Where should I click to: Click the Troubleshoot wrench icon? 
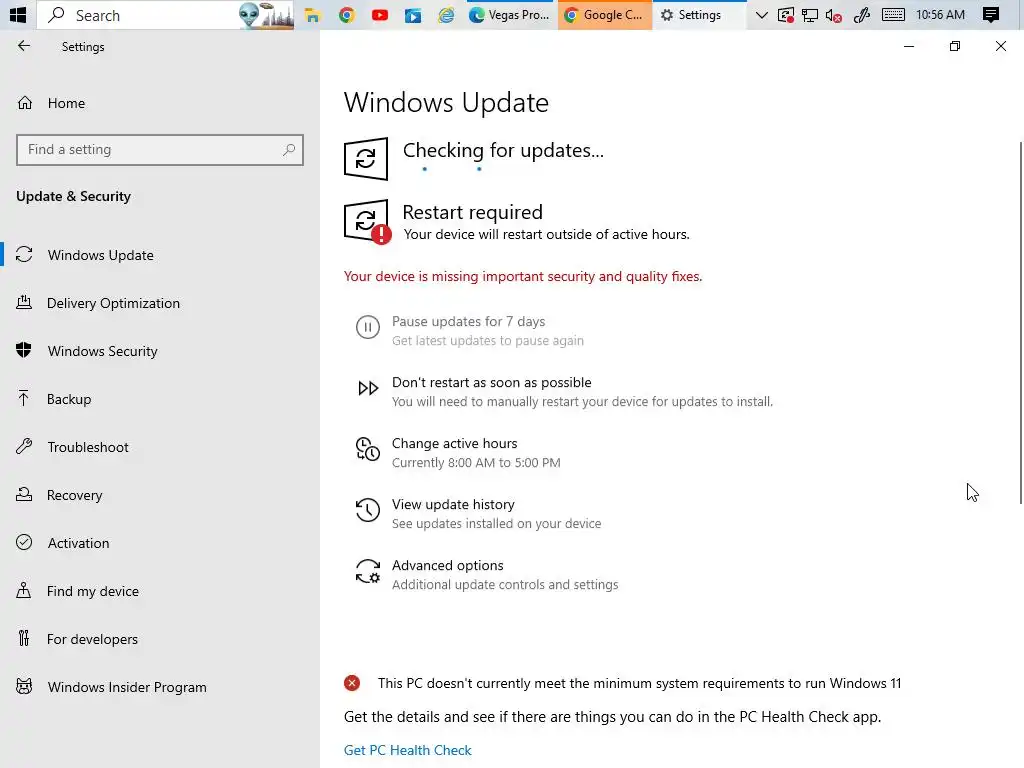click(24, 447)
